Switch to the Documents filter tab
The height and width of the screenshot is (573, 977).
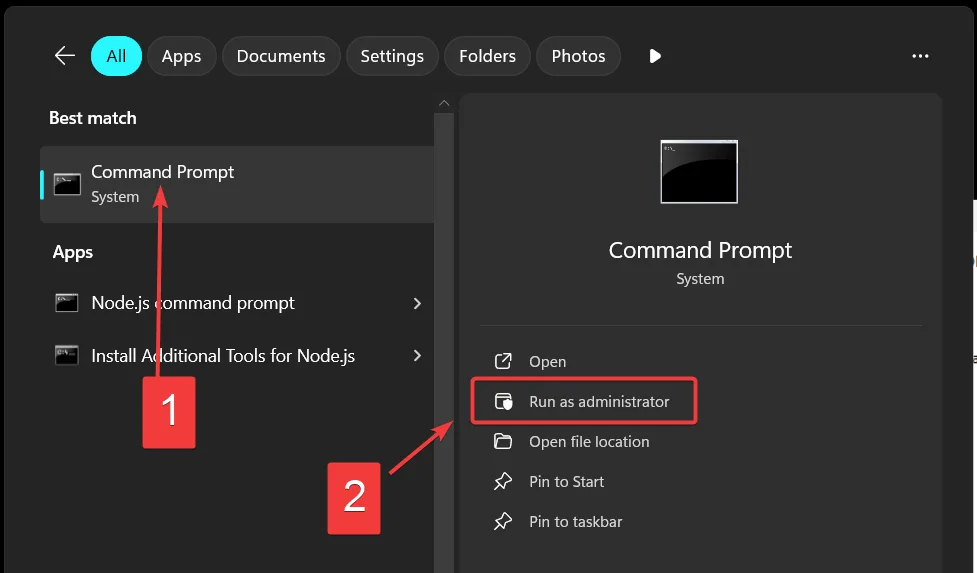pos(281,56)
